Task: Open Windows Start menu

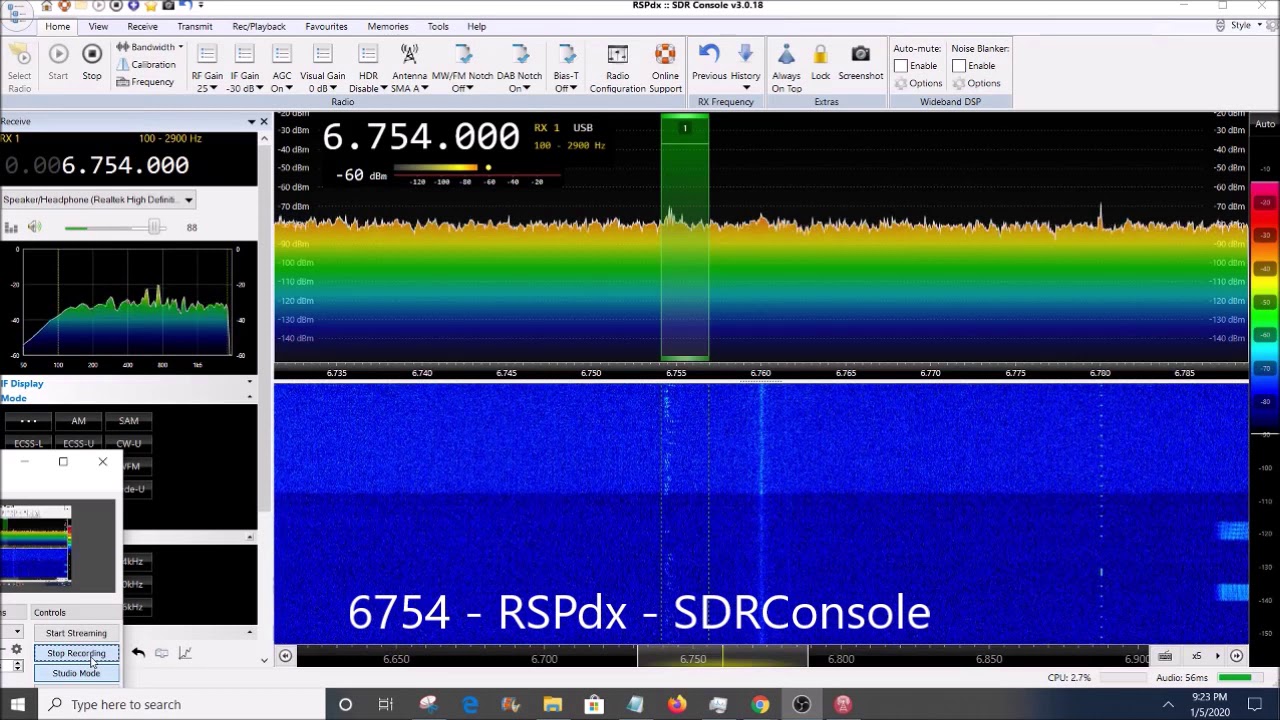Action: click(x=18, y=704)
